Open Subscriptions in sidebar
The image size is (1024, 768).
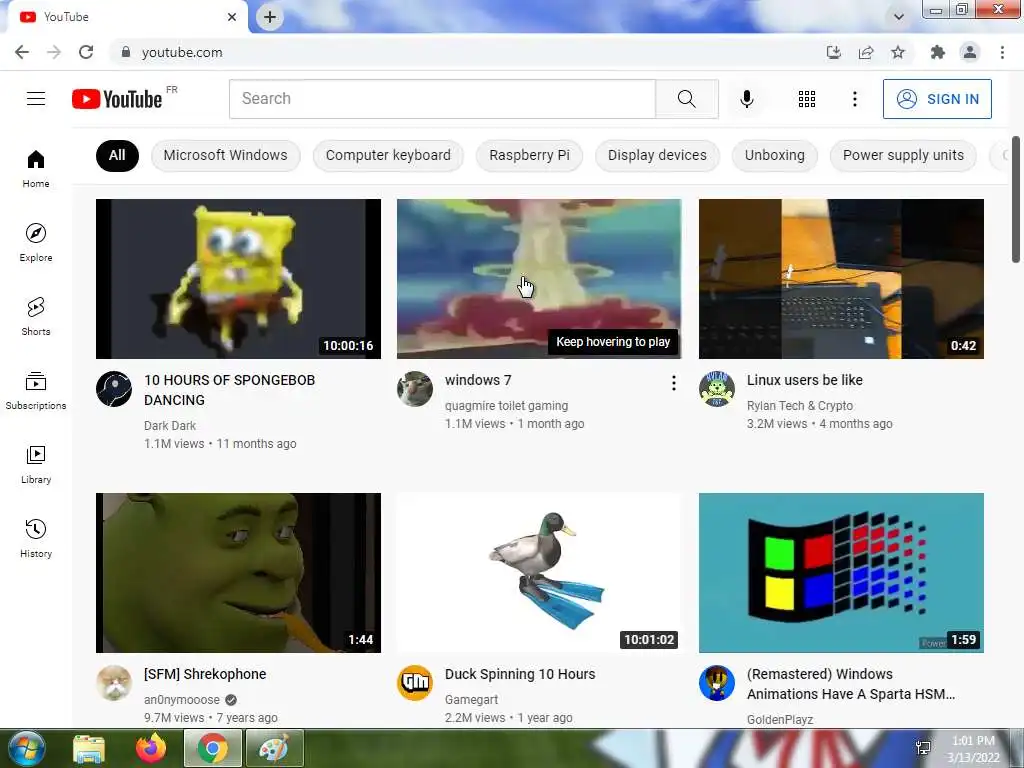pyautogui.click(x=36, y=391)
